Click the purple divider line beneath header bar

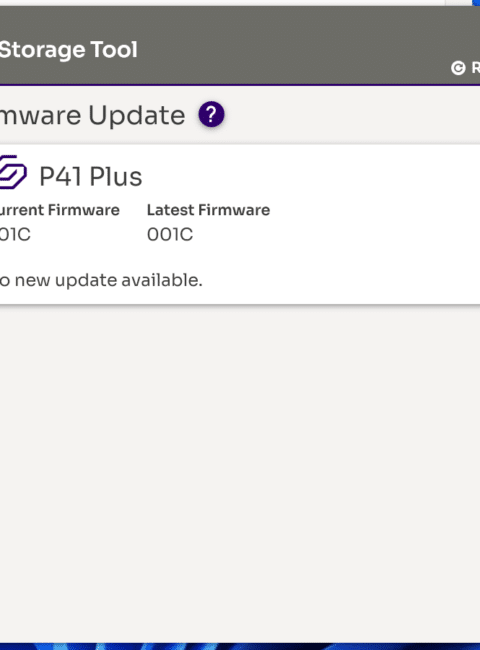(x=240, y=85)
